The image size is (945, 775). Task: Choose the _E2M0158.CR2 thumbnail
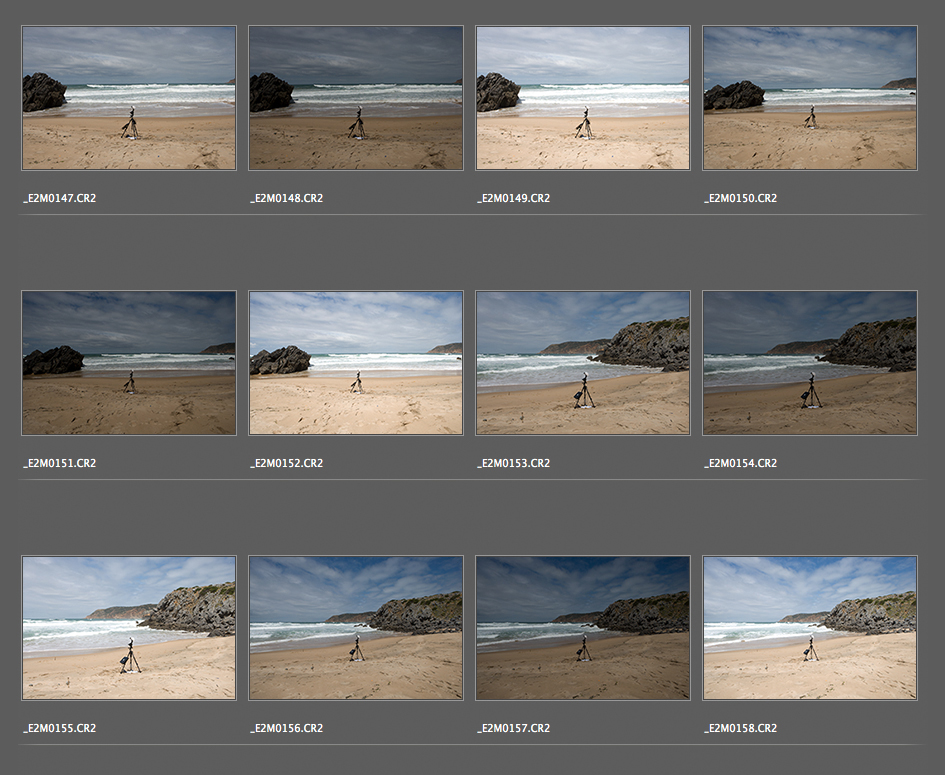(x=810, y=628)
